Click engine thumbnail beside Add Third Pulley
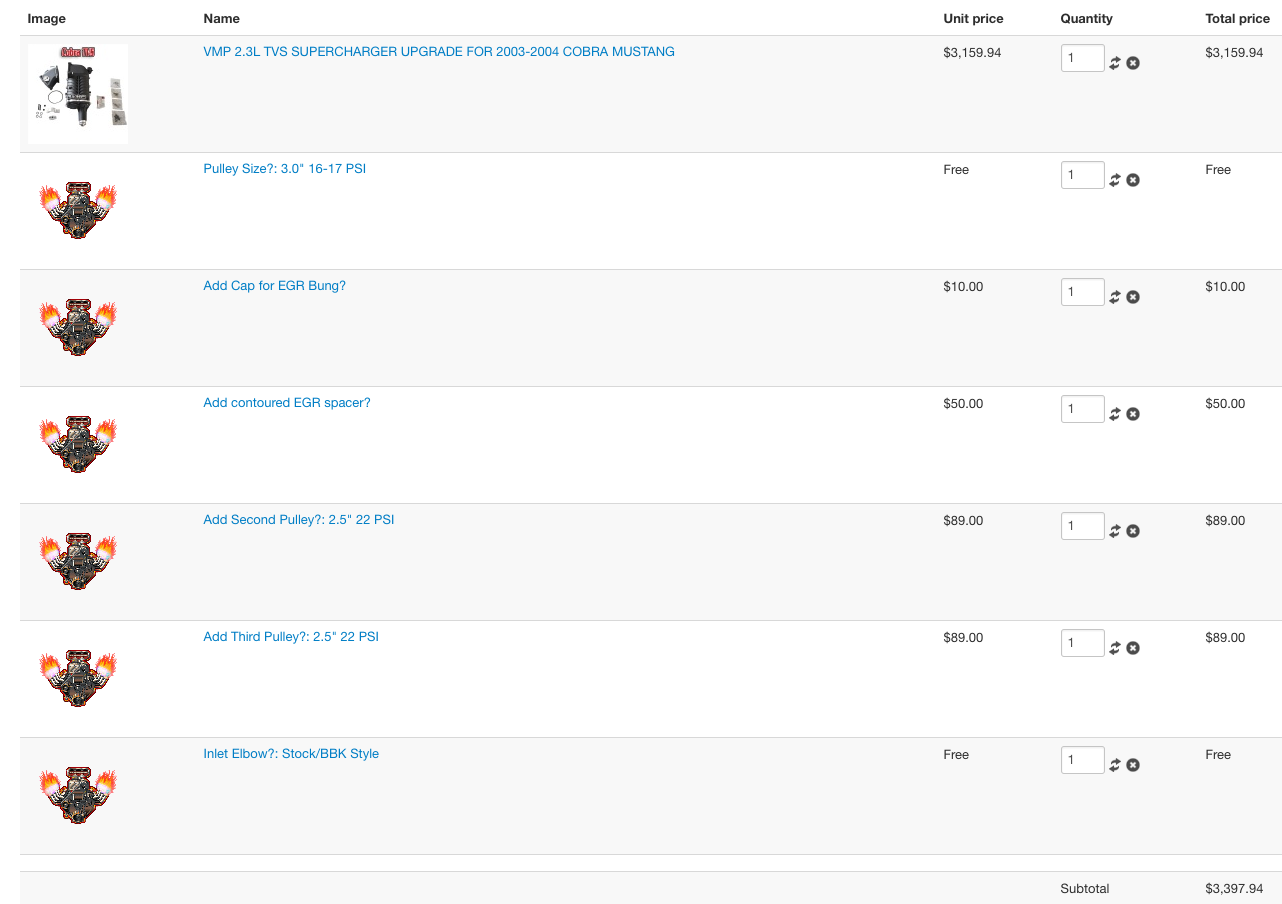This screenshot has width=1282, height=904. (x=78, y=678)
